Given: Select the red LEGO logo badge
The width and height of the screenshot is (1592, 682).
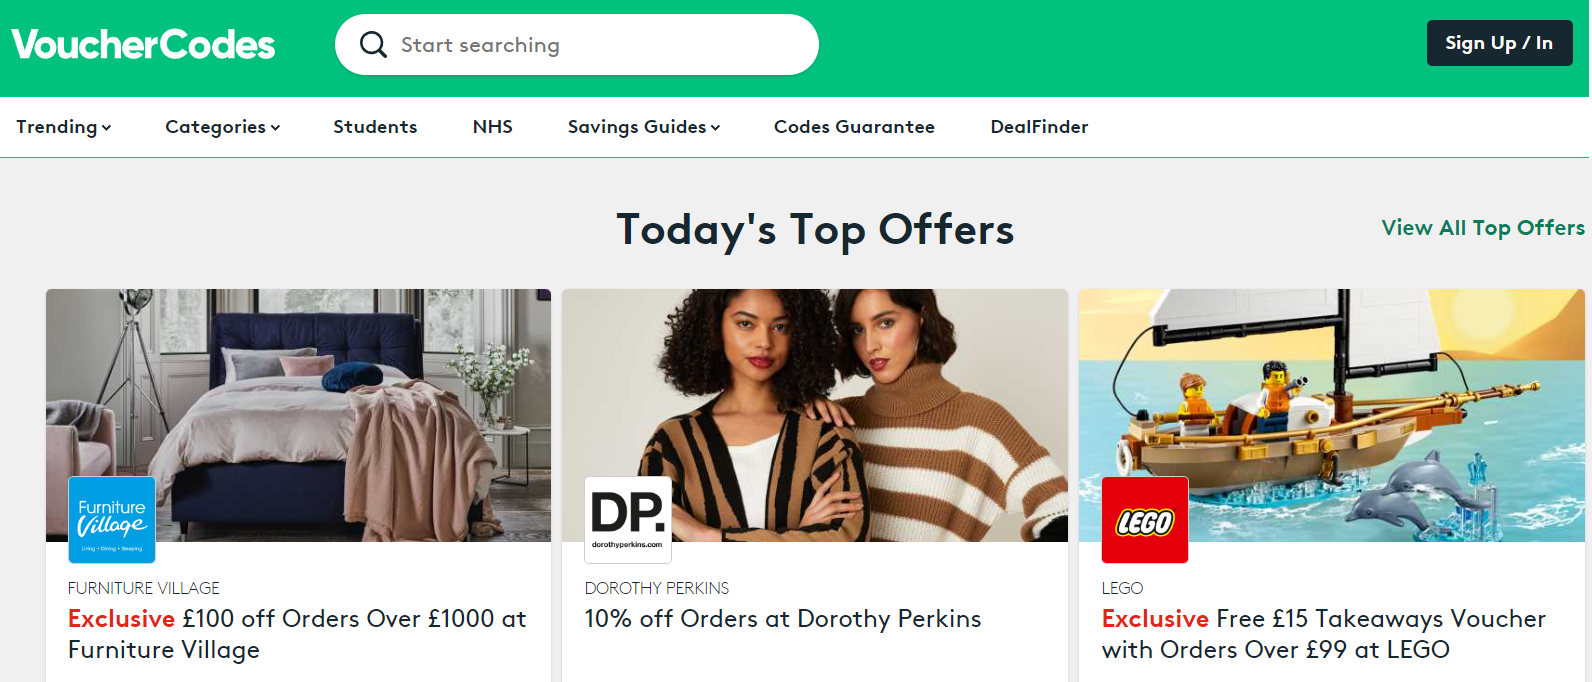Looking at the screenshot, I should tap(1145, 520).
